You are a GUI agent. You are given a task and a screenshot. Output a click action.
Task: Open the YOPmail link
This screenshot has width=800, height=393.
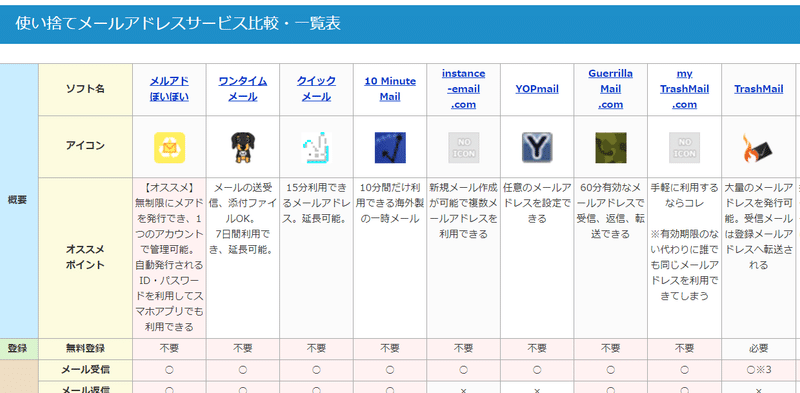click(x=537, y=89)
